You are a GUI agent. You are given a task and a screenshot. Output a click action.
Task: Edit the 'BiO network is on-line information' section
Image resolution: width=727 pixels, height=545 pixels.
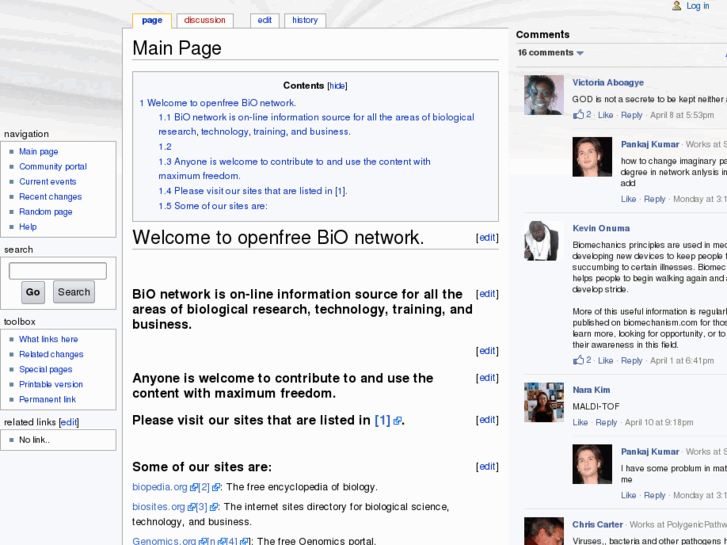point(487,294)
